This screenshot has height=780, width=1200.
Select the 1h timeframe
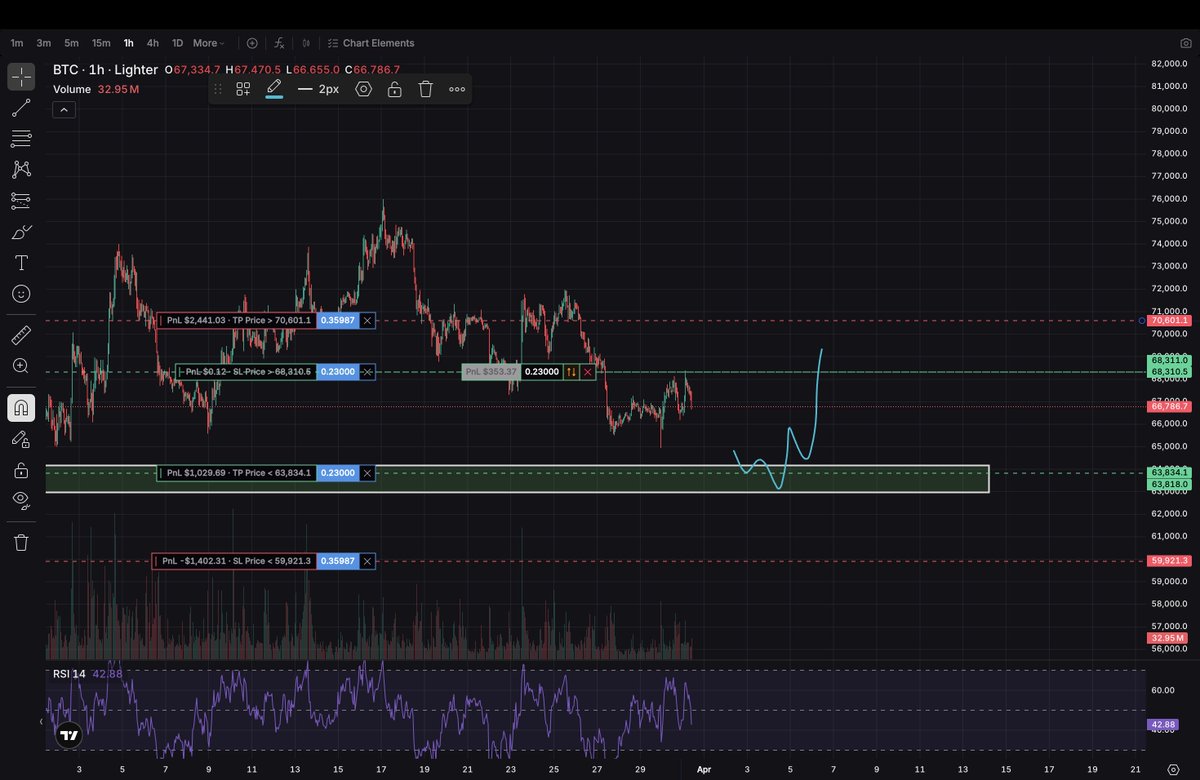(128, 43)
